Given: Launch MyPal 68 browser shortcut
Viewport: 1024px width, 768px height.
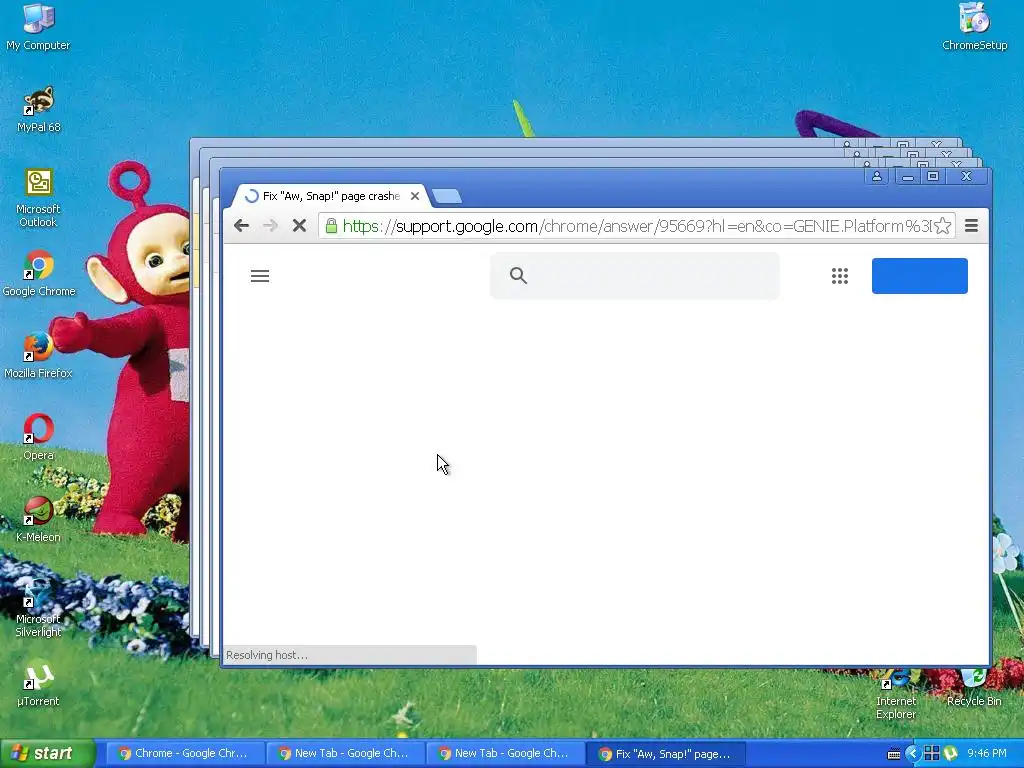Looking at the screenshot, I should (x=38, y=109).
